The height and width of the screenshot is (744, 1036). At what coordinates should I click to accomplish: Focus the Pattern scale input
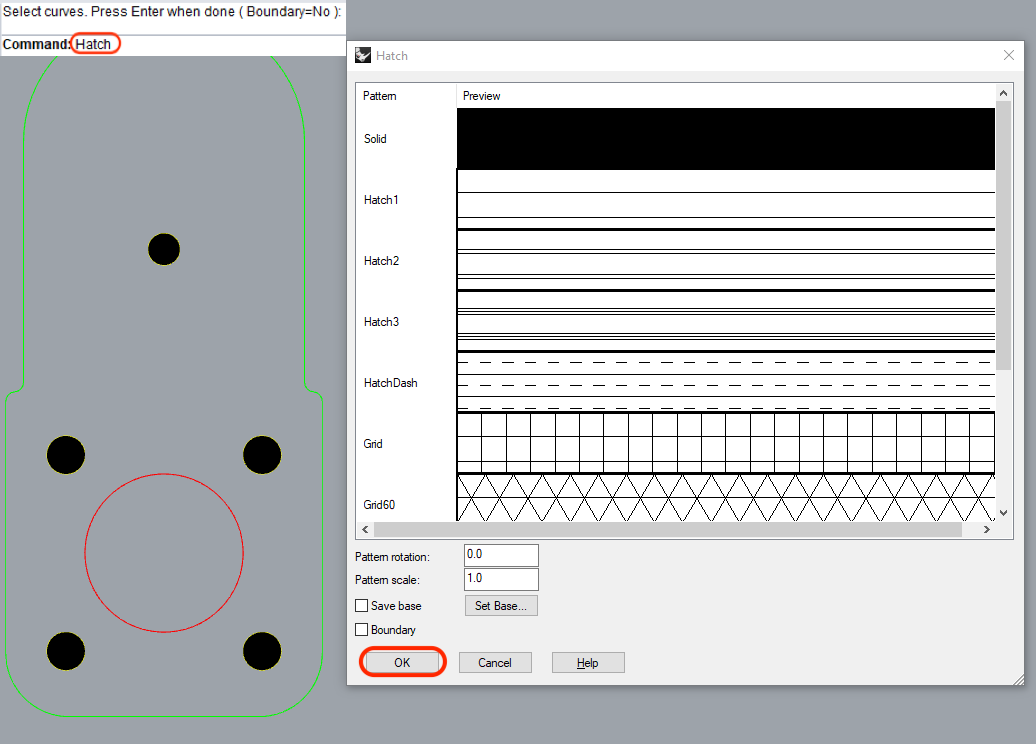[x=501, y=580]
